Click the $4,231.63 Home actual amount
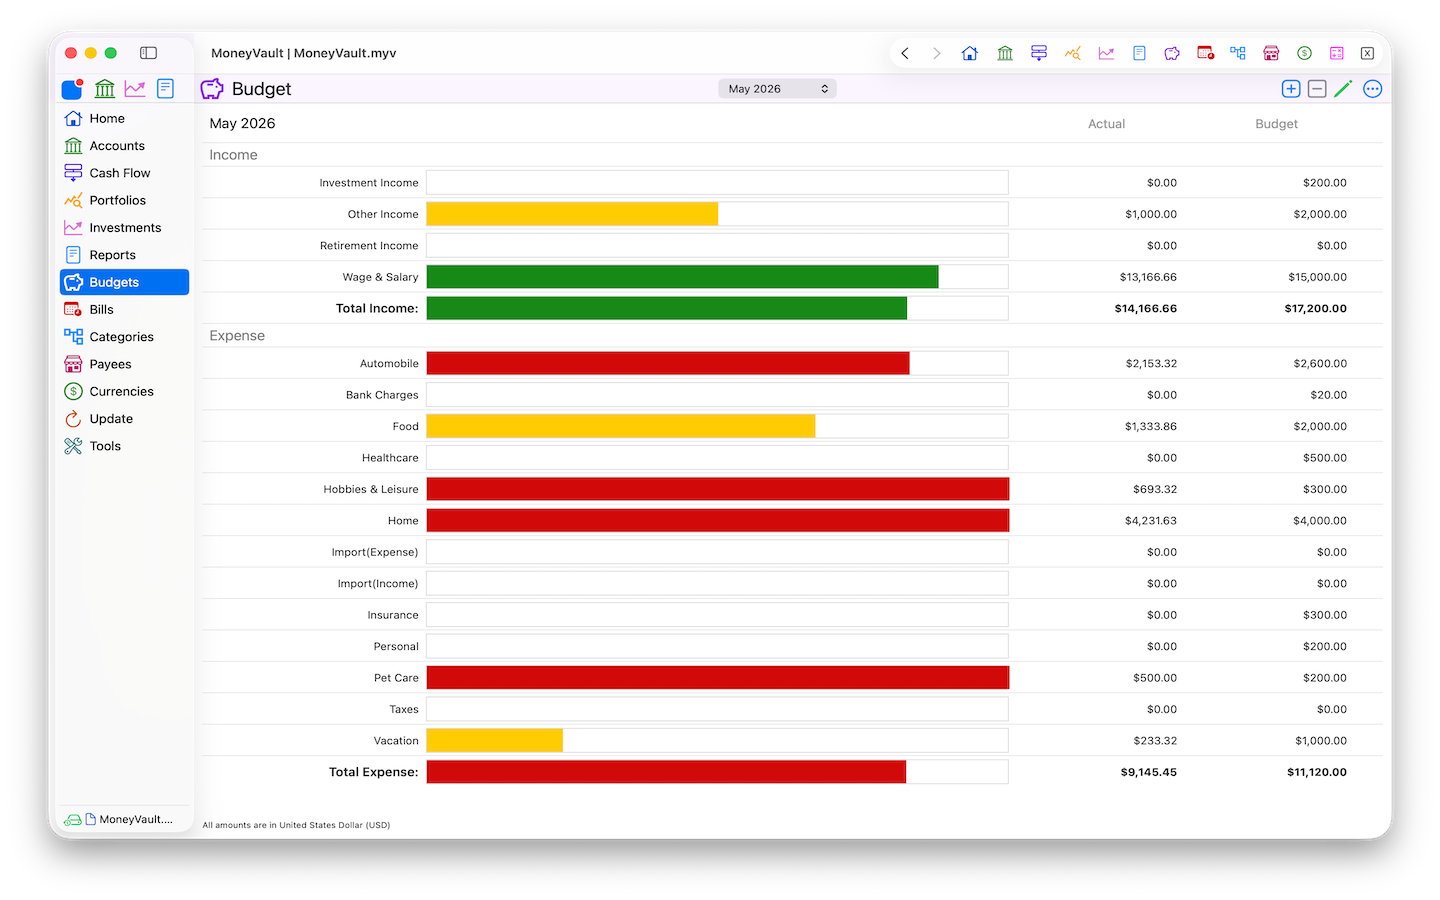This screenshot has width=1440, height=900. pos(1150,521)
